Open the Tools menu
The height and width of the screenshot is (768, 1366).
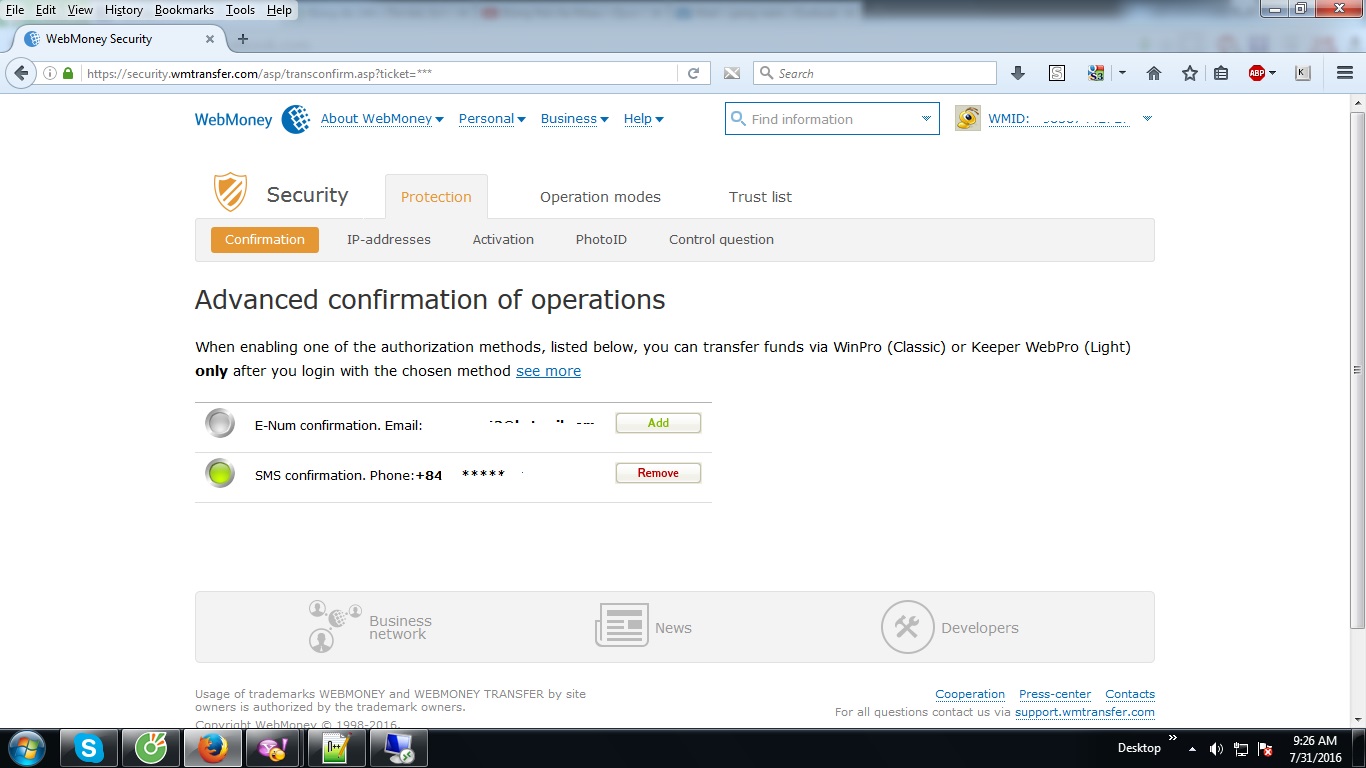pos(240,10)
